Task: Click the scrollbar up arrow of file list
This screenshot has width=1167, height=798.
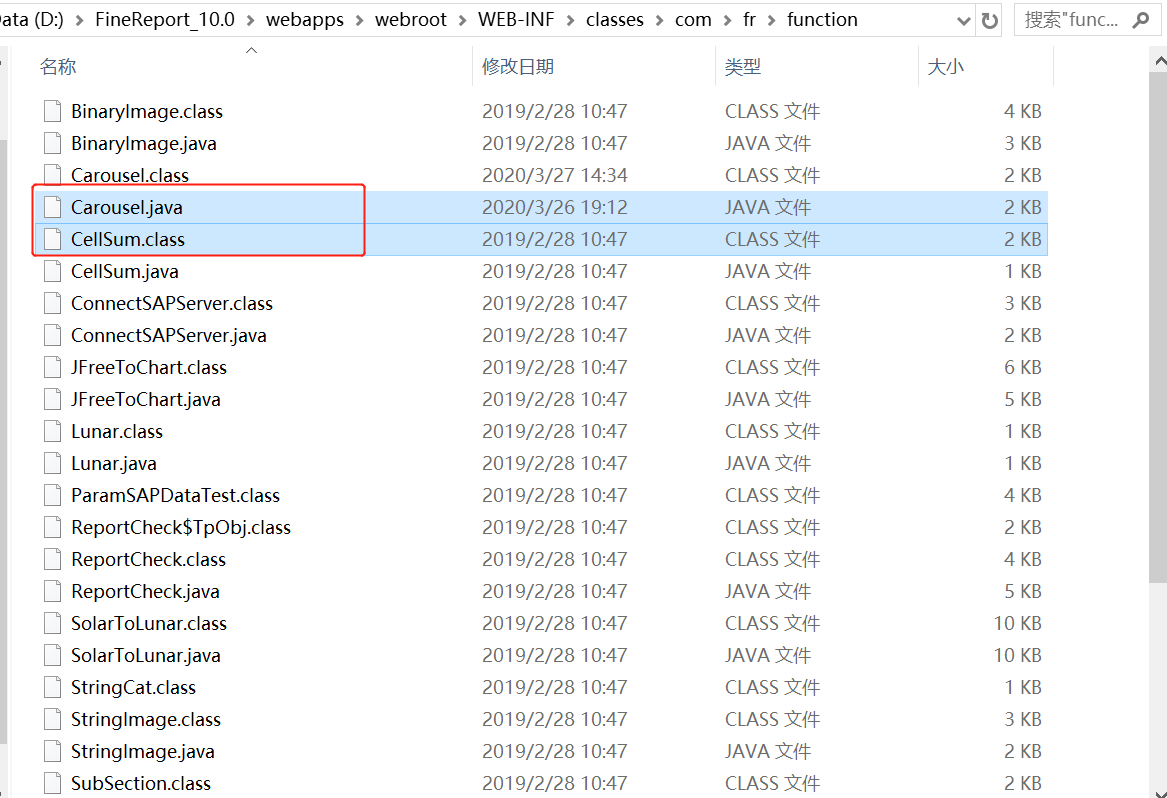Action: (1159, 62)
